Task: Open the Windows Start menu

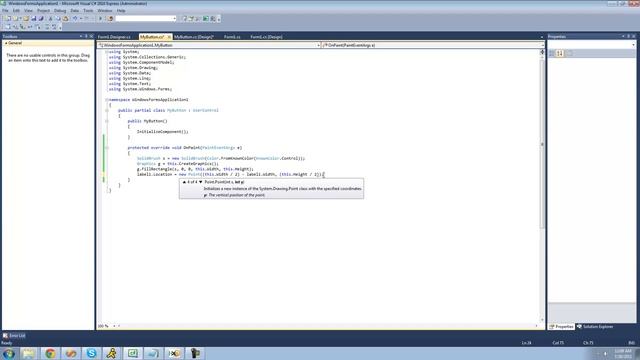Action: click(x=9, y=353)
